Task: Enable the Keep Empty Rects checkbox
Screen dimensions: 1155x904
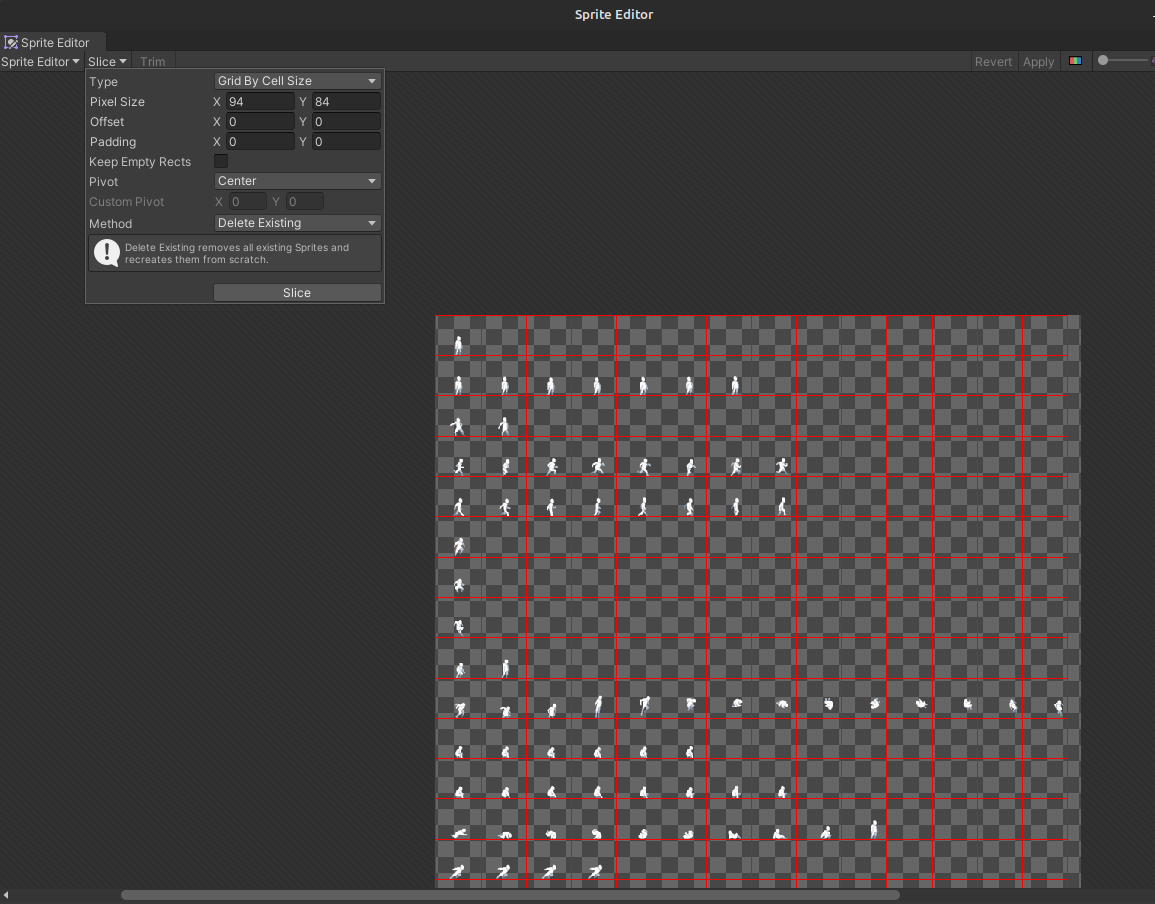Action: point(221,161)
